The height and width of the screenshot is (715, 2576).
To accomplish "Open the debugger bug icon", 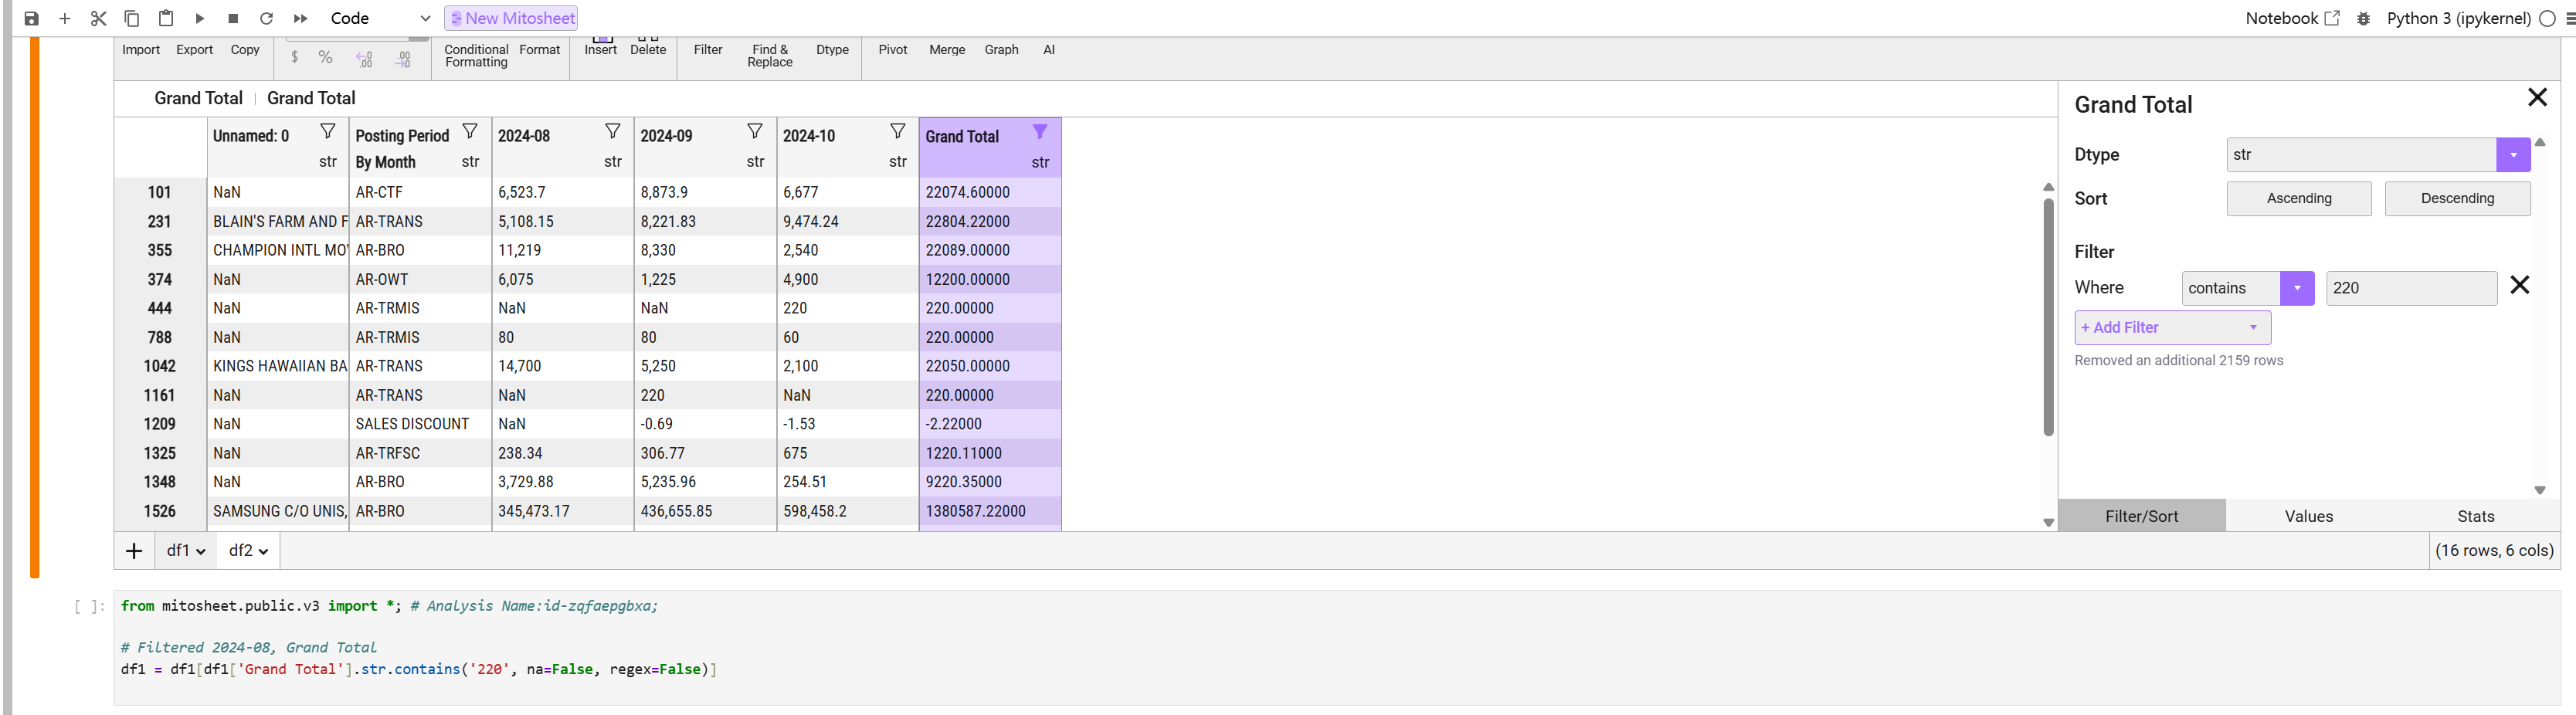I will coord(2363,18).
